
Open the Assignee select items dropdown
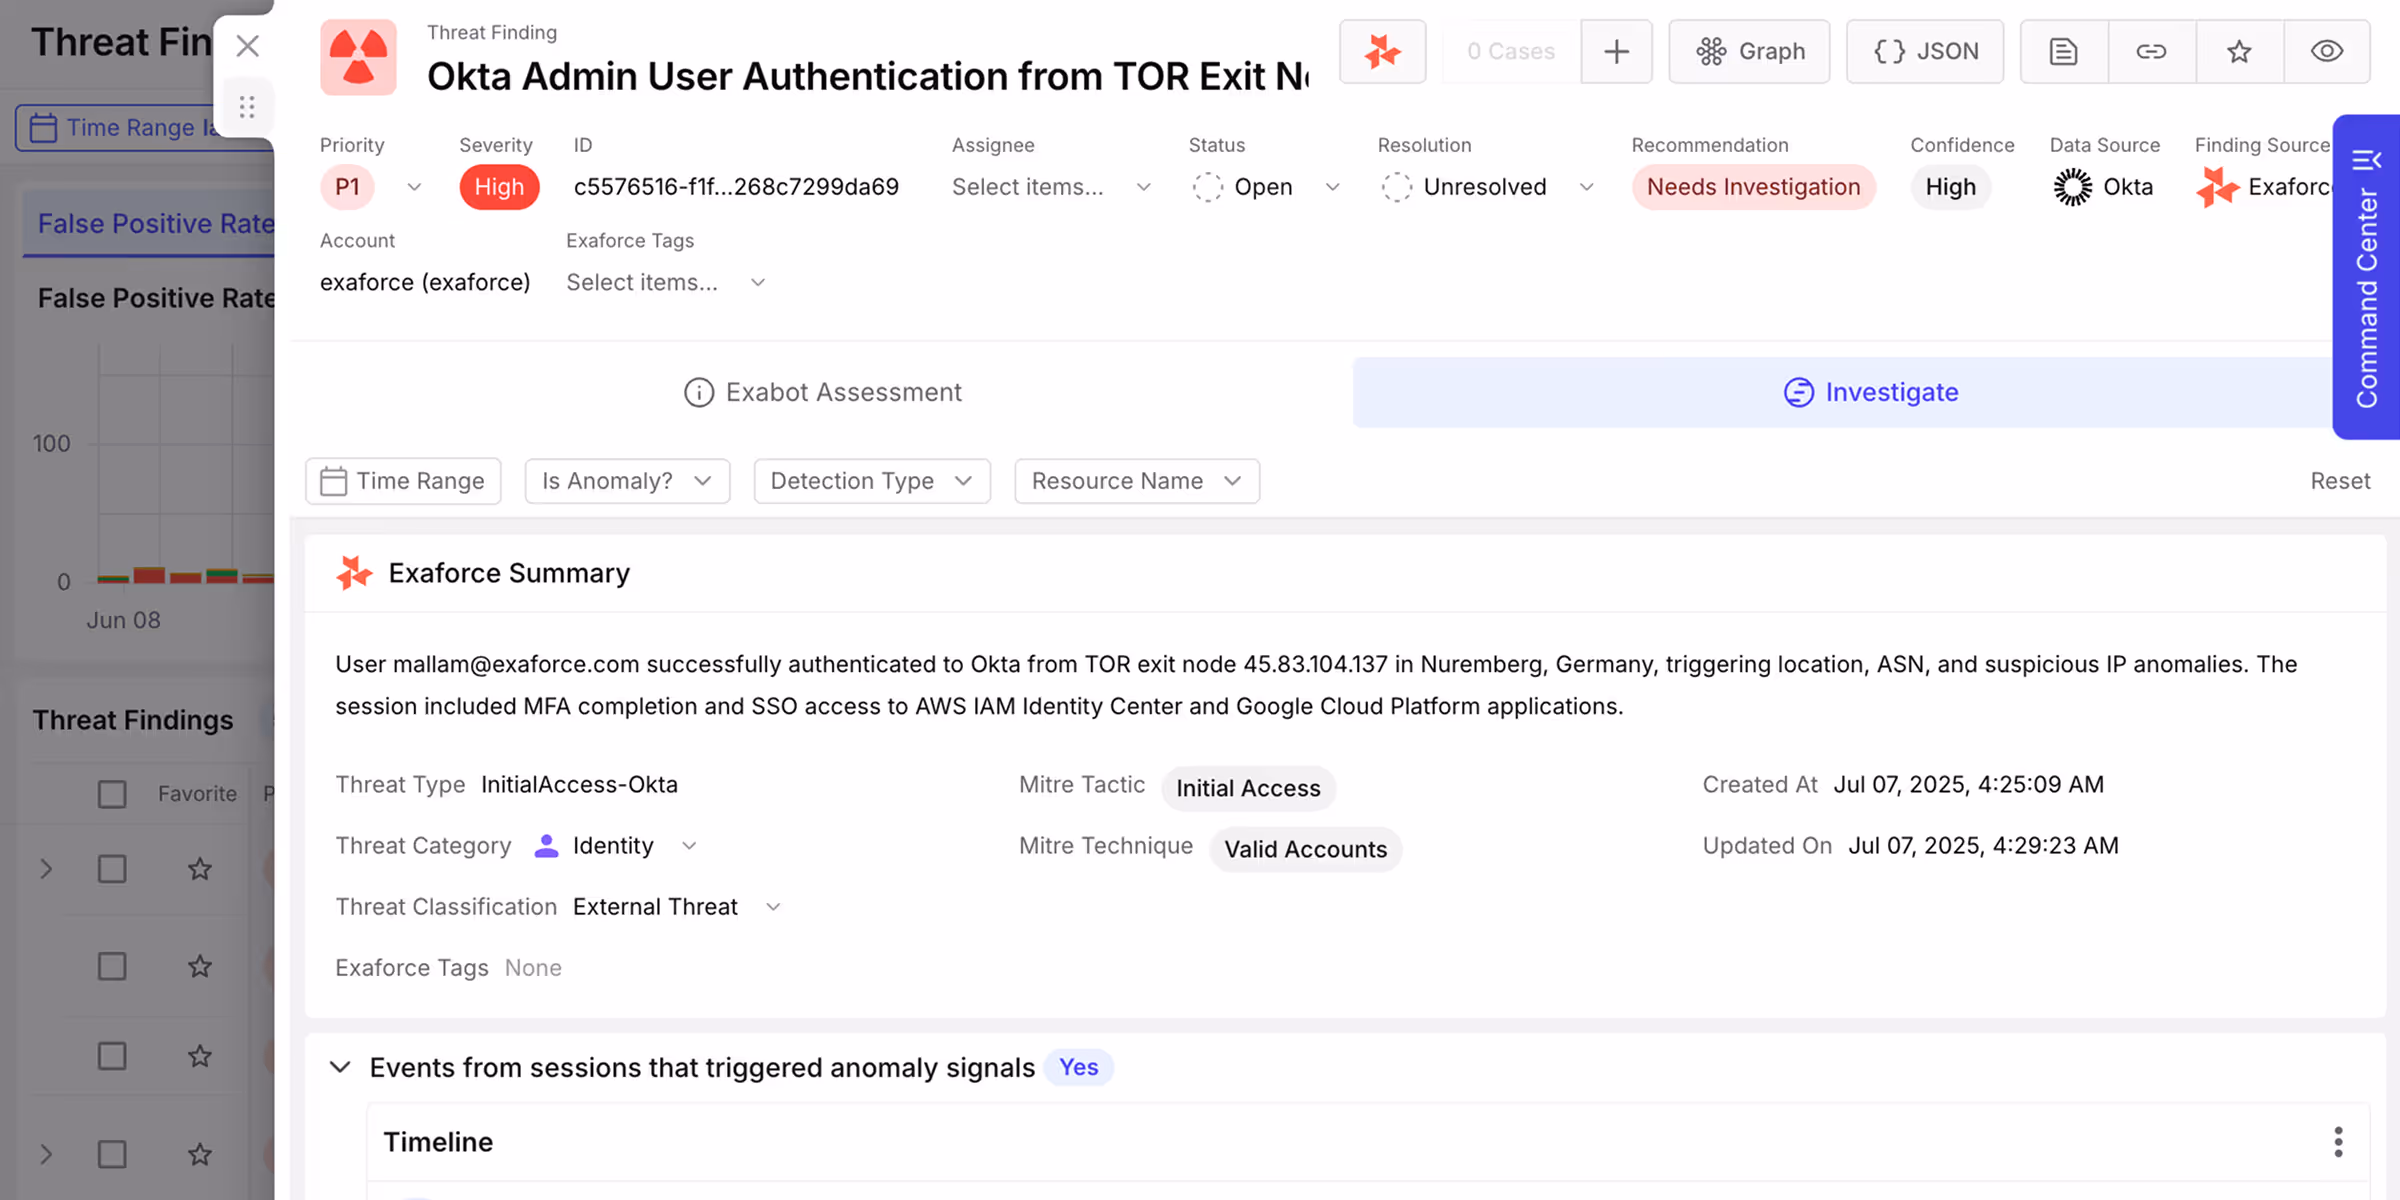(1052, 187)
